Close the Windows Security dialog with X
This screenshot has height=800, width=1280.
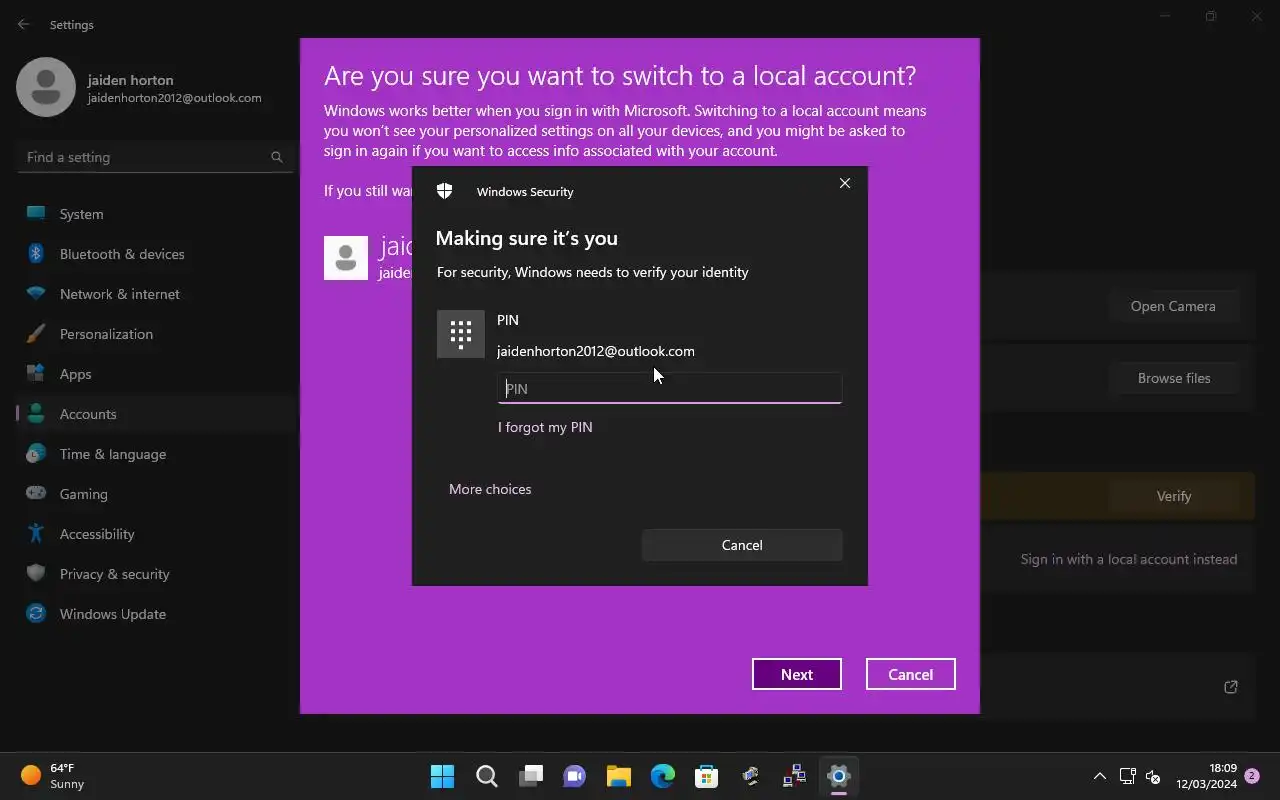tap(845, 183)
